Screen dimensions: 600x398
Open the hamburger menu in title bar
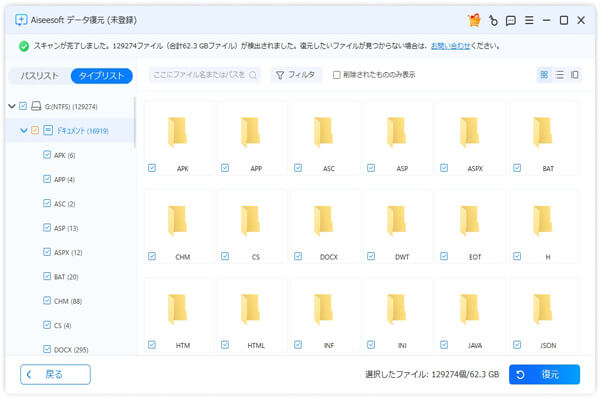pos(529,20)
